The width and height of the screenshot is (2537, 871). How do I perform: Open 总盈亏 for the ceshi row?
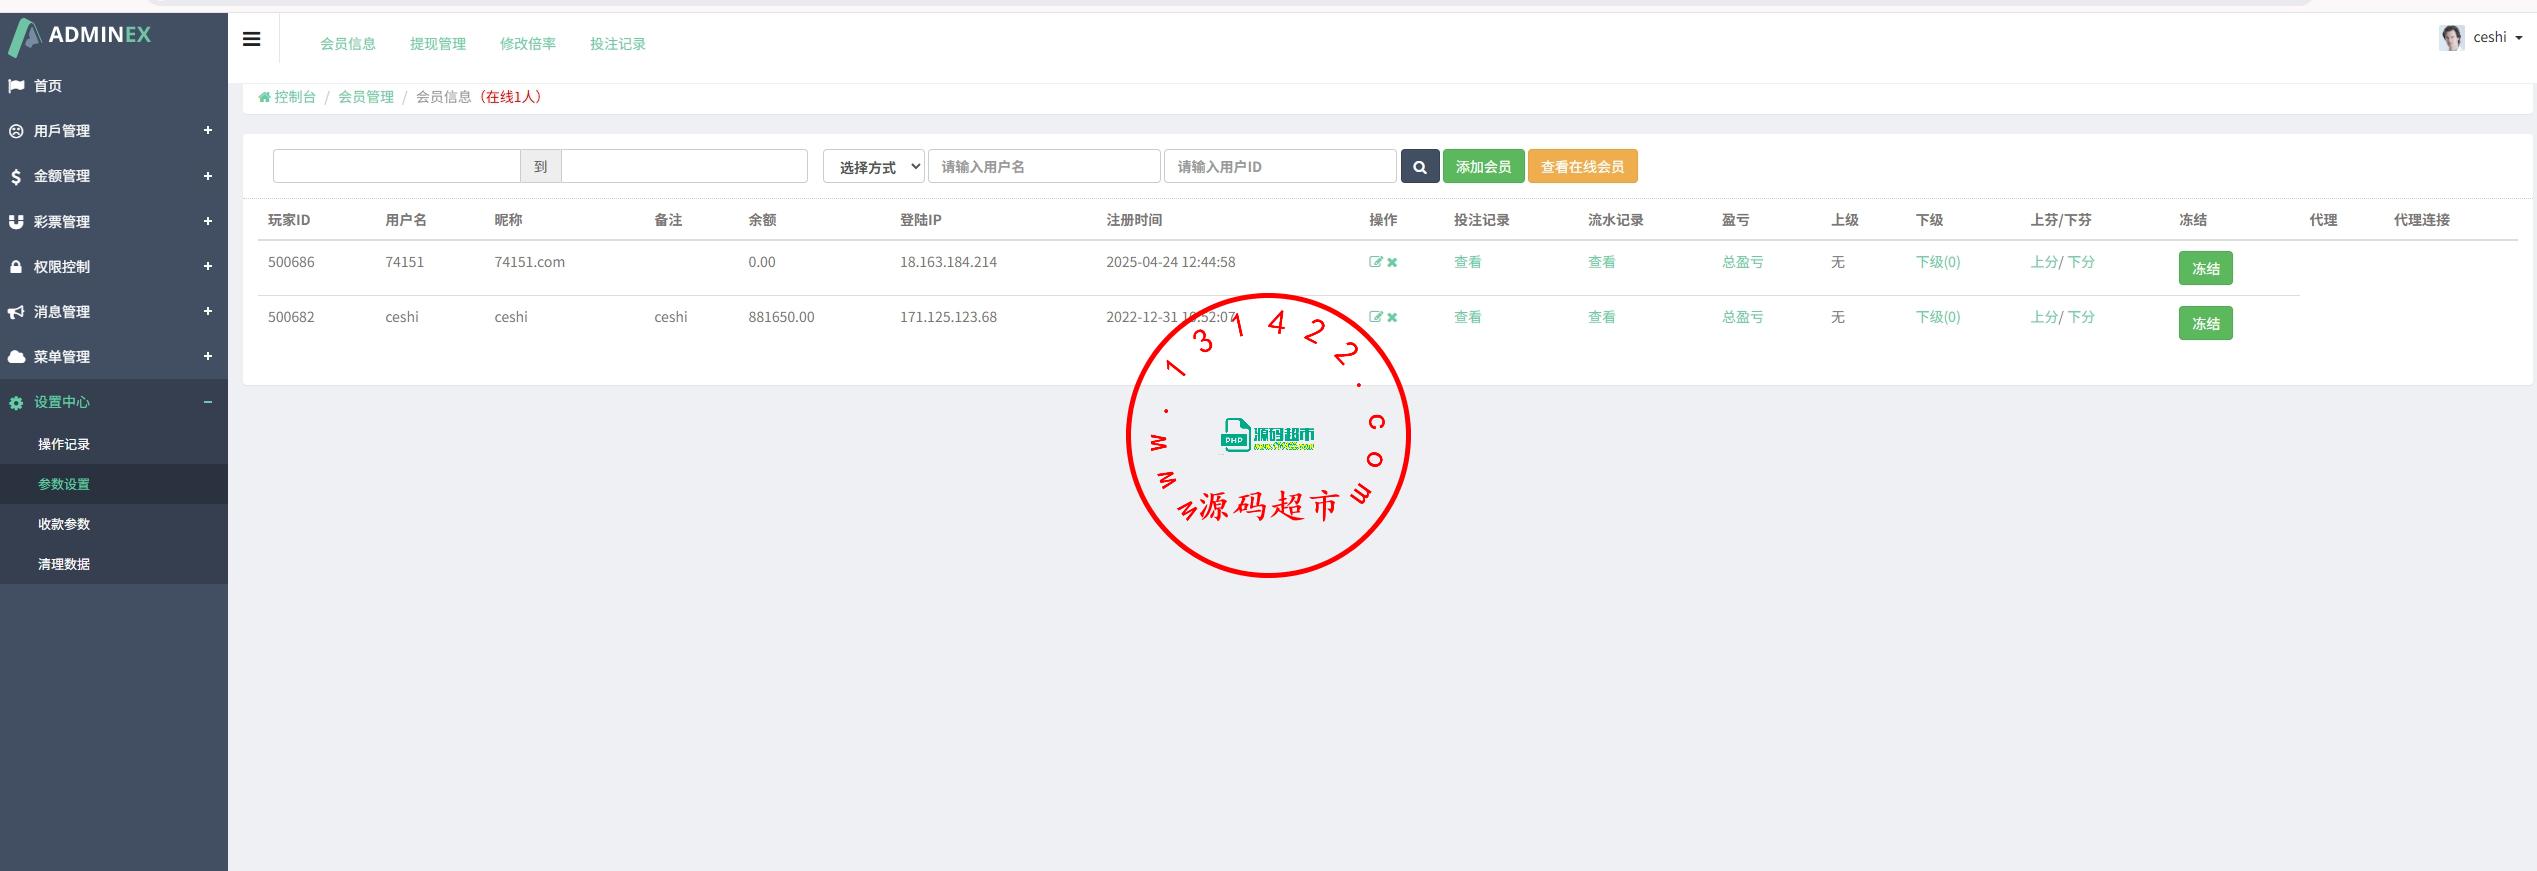pos(1743,317)
